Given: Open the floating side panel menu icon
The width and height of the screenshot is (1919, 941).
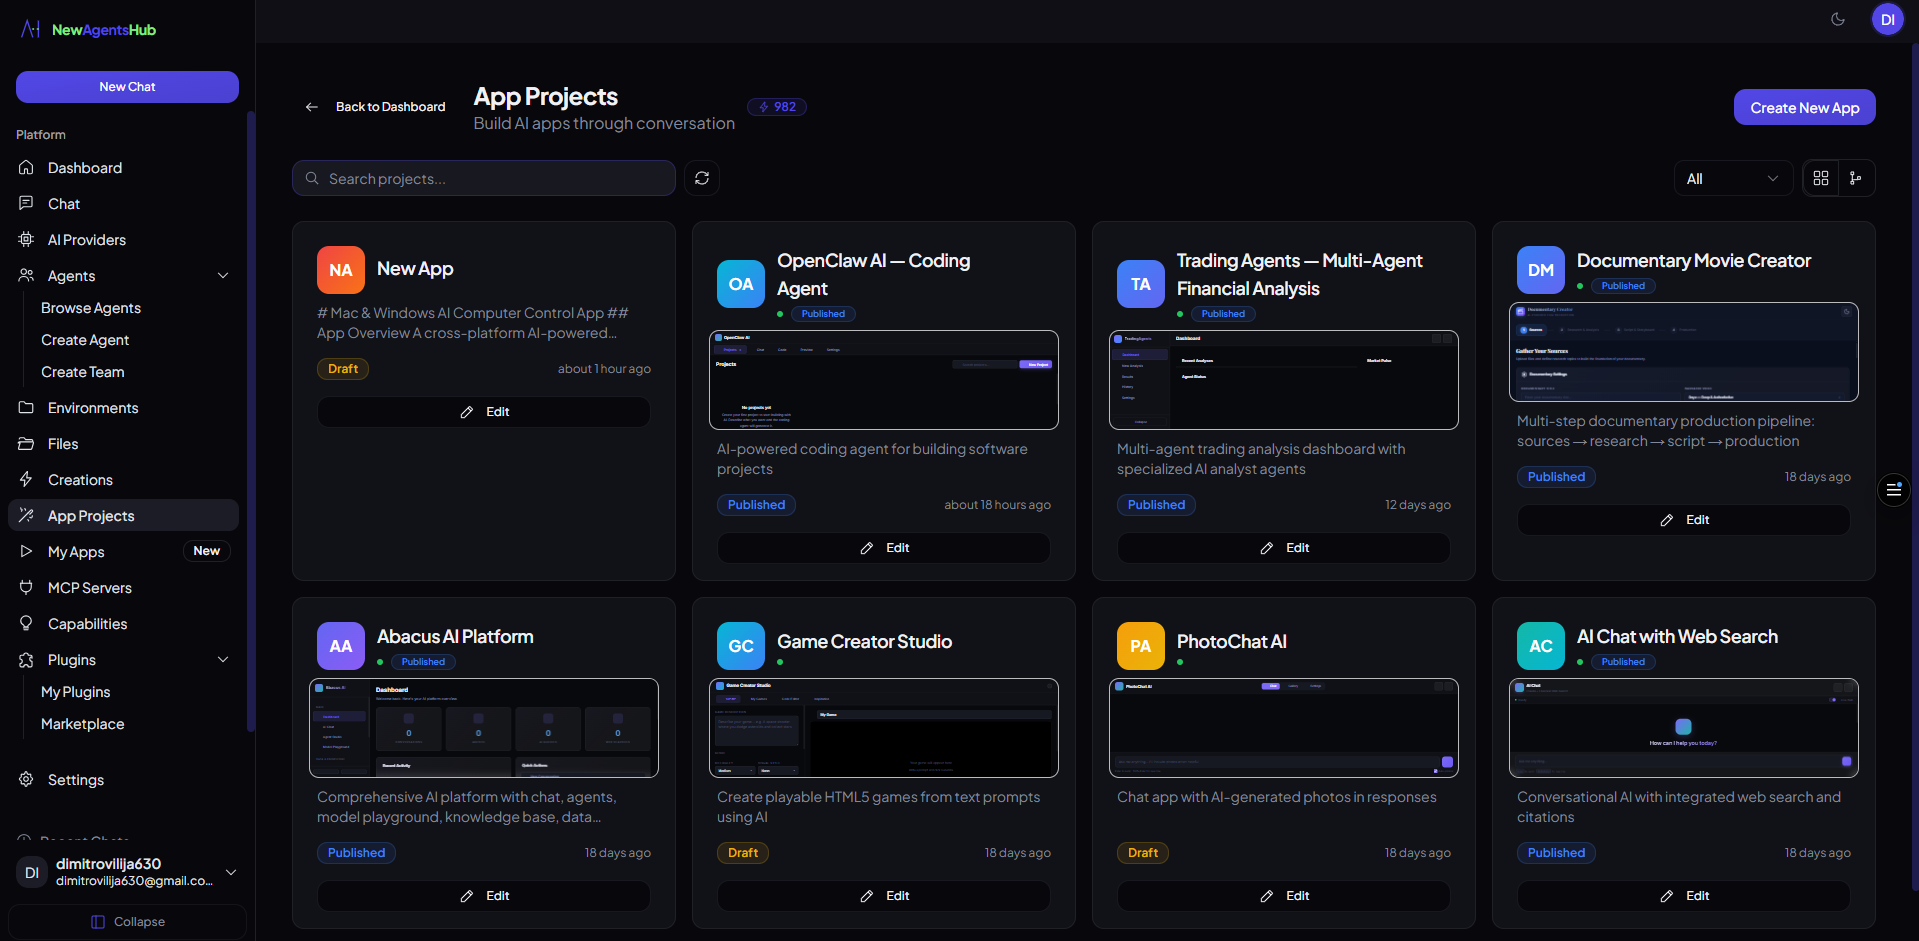Looking at the screenshot, I should pos(1894,490).
